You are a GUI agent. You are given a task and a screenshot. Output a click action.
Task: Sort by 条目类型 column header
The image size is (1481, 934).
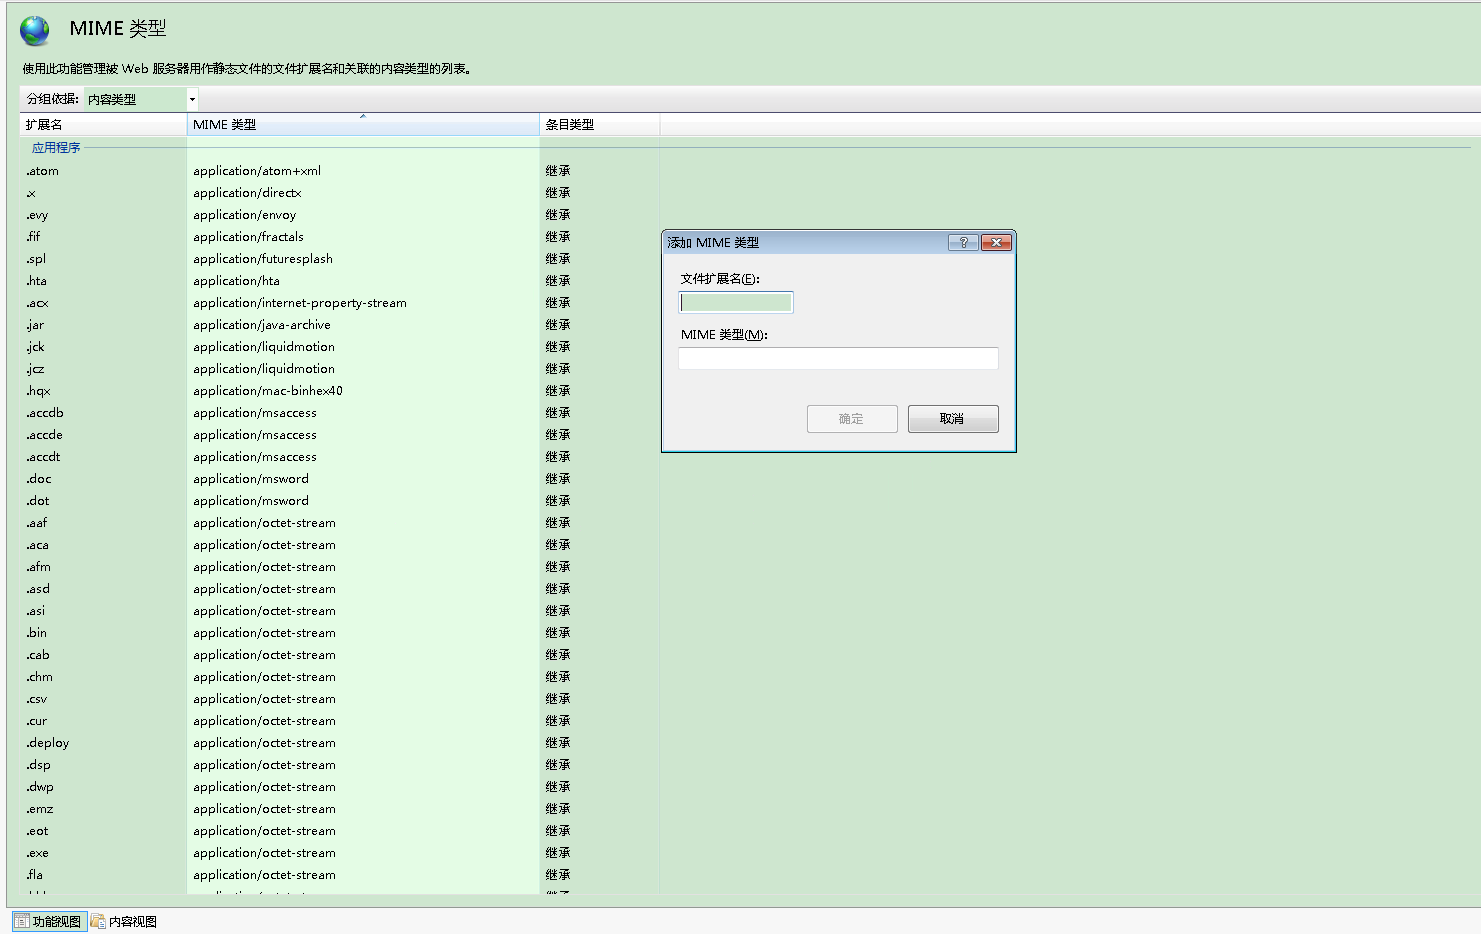[599, 125]
